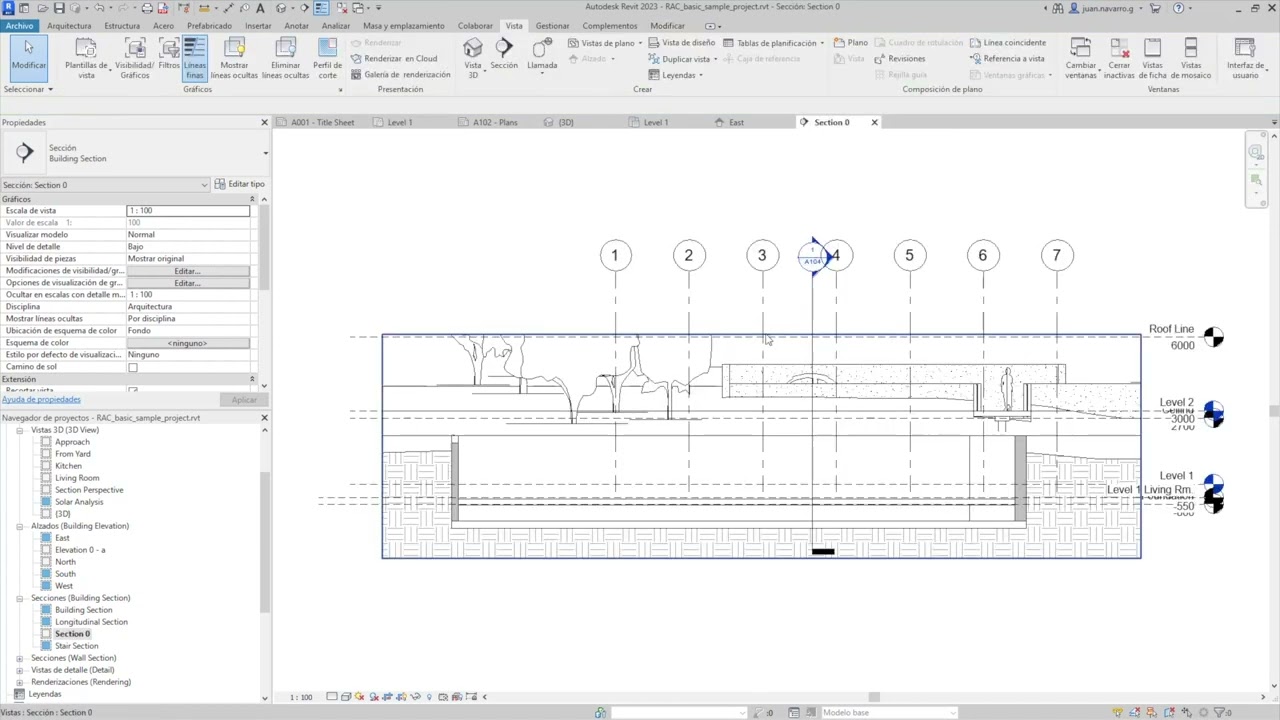Expand the Seleccionar panel dropdown

point(28,89)
